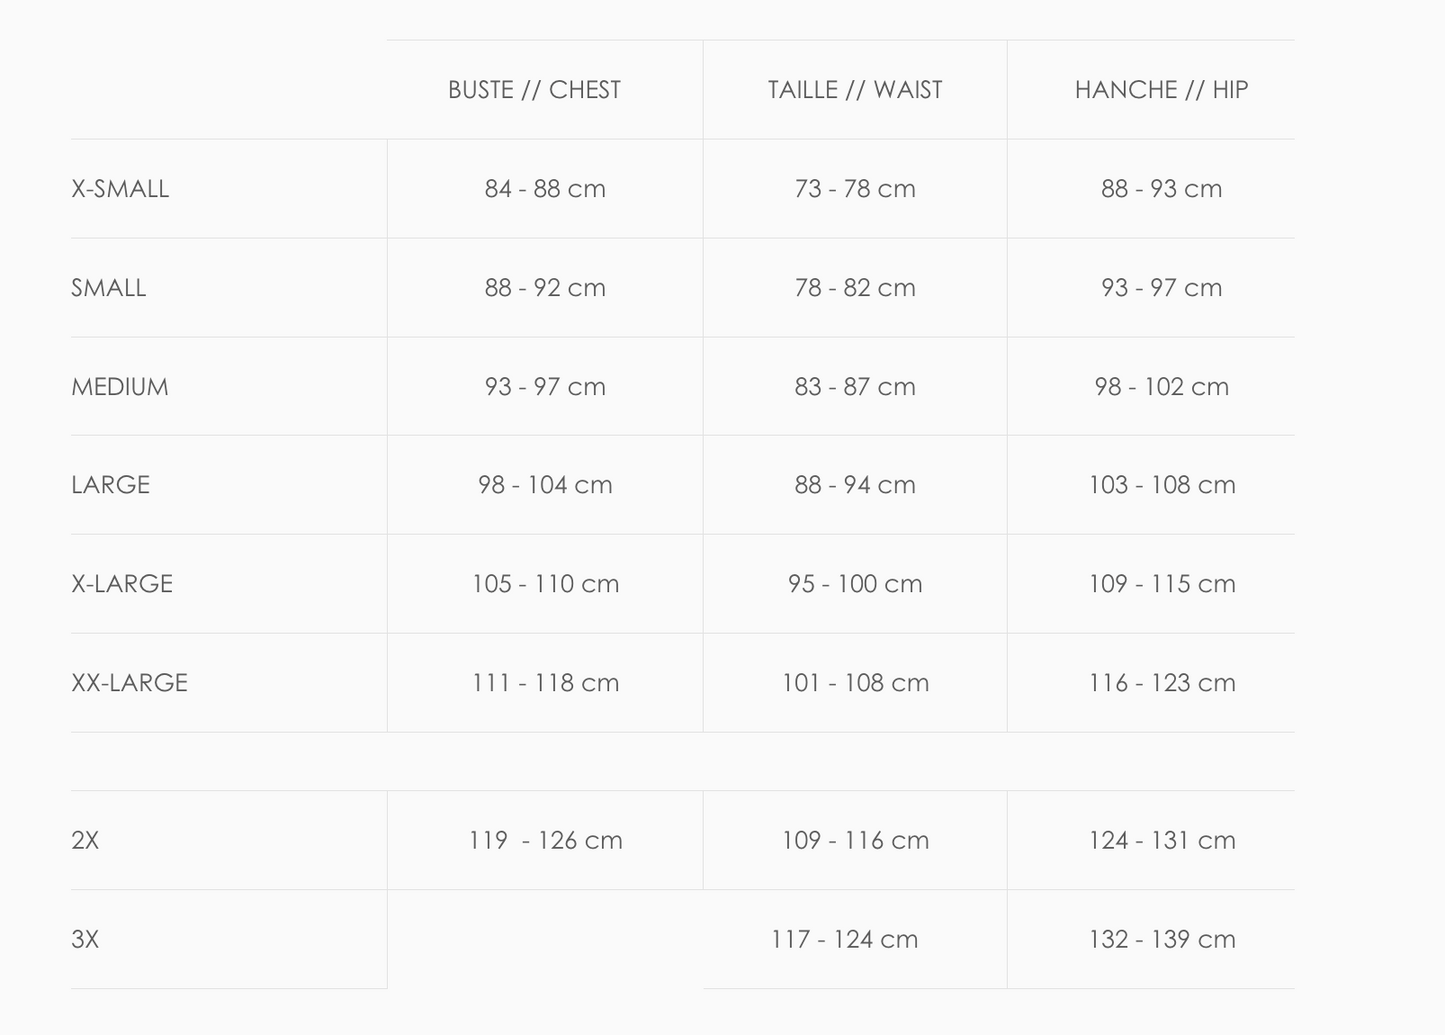Select the XX-LARGE row label
The height and width of the screenshot is (1035, 1445).
click(130, 683)
